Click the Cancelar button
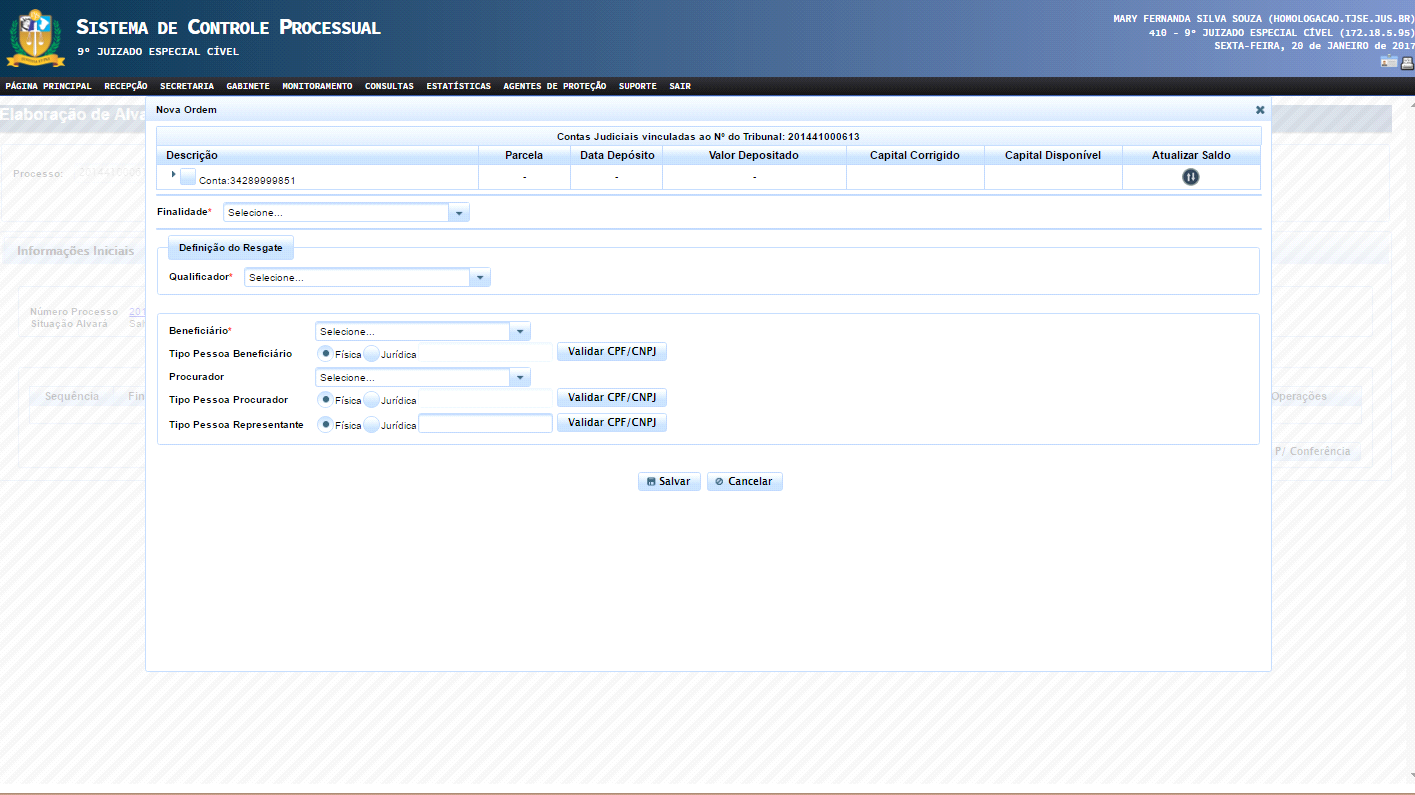The image size is (1415, 795). [744, 481]
